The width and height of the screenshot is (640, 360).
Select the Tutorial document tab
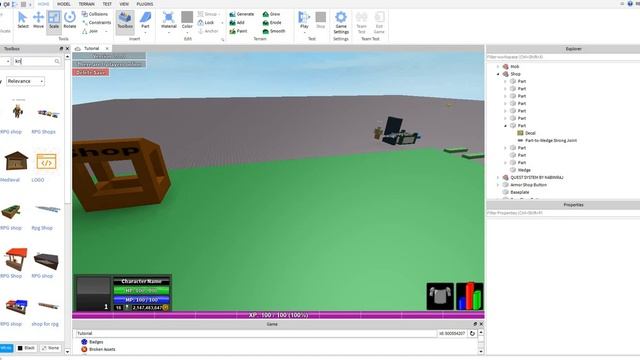(x=91, y=49)
